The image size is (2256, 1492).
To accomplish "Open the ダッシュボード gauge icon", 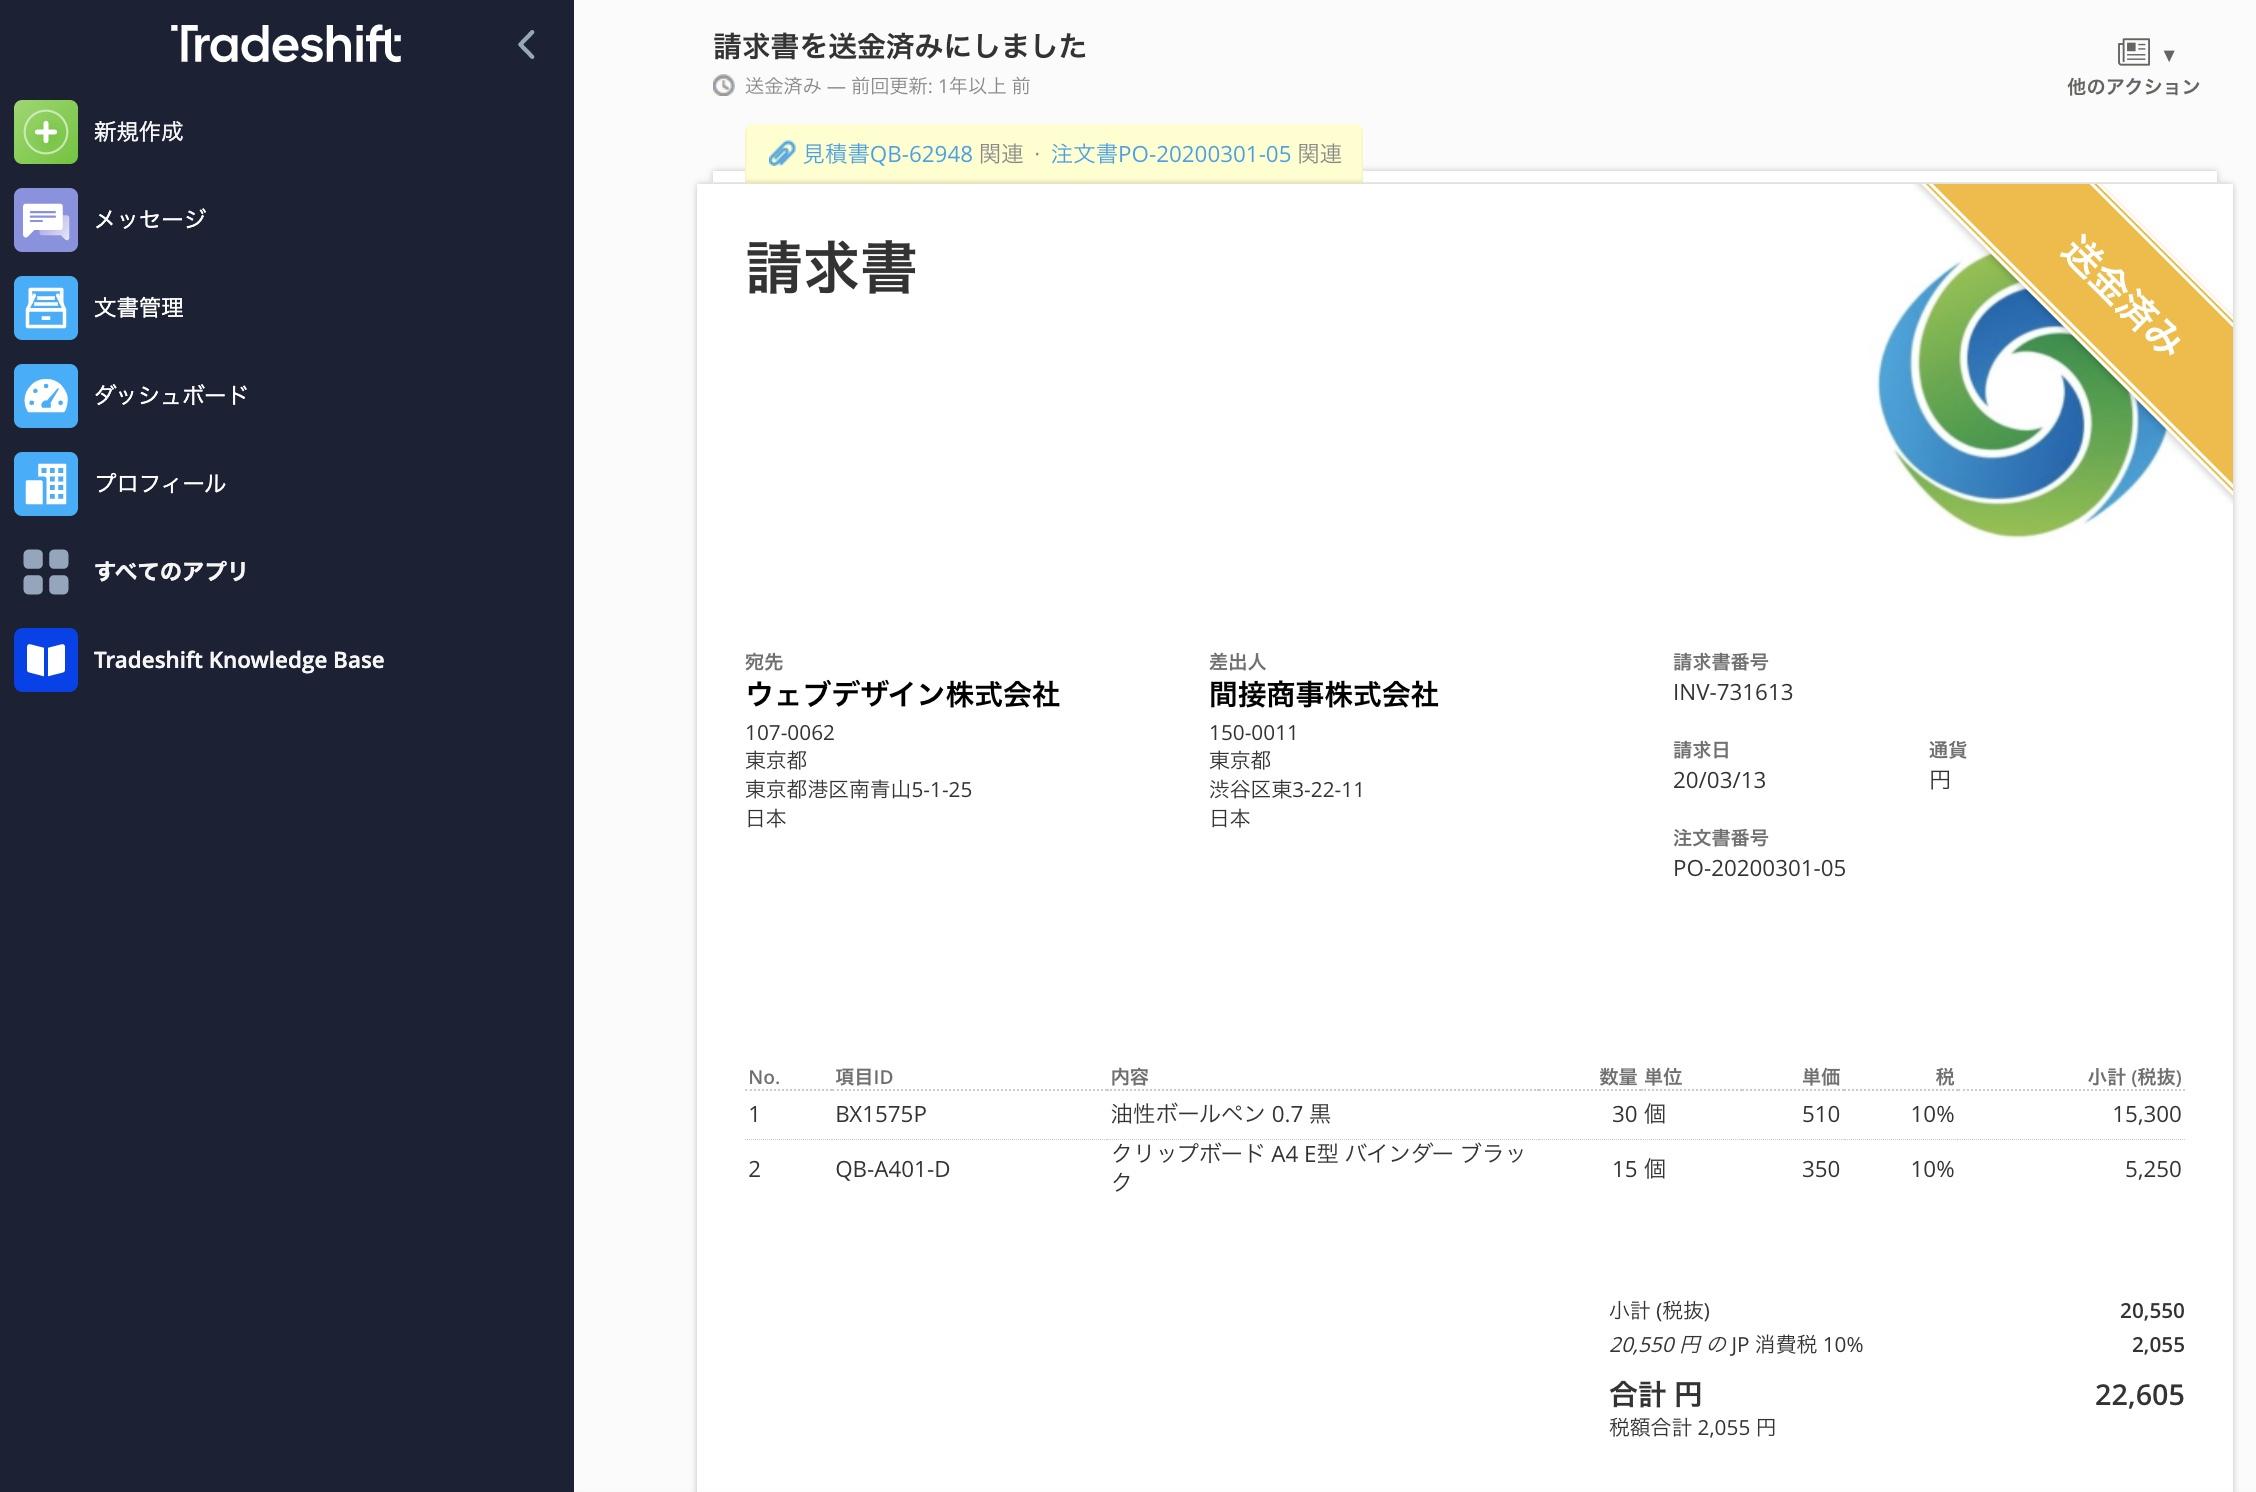I will 44,396.
